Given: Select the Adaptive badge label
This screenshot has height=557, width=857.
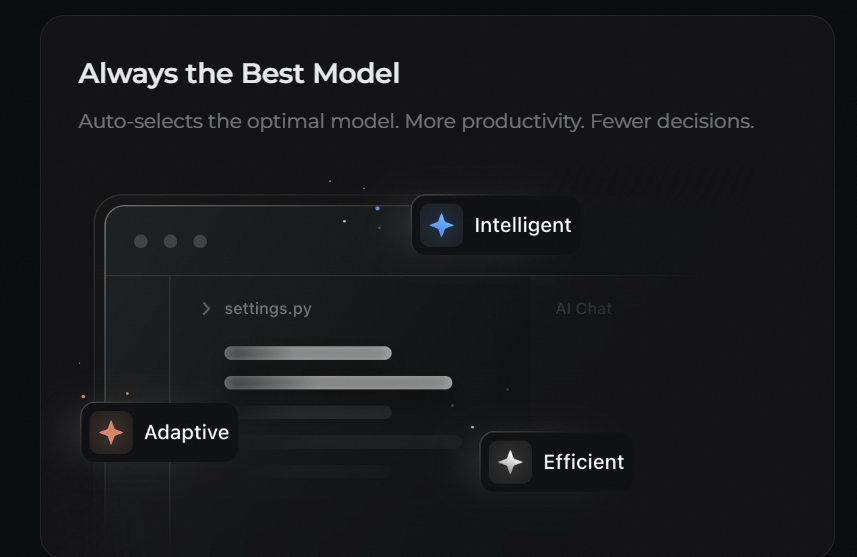Looking at the screenshot, I should pos(186,432).
